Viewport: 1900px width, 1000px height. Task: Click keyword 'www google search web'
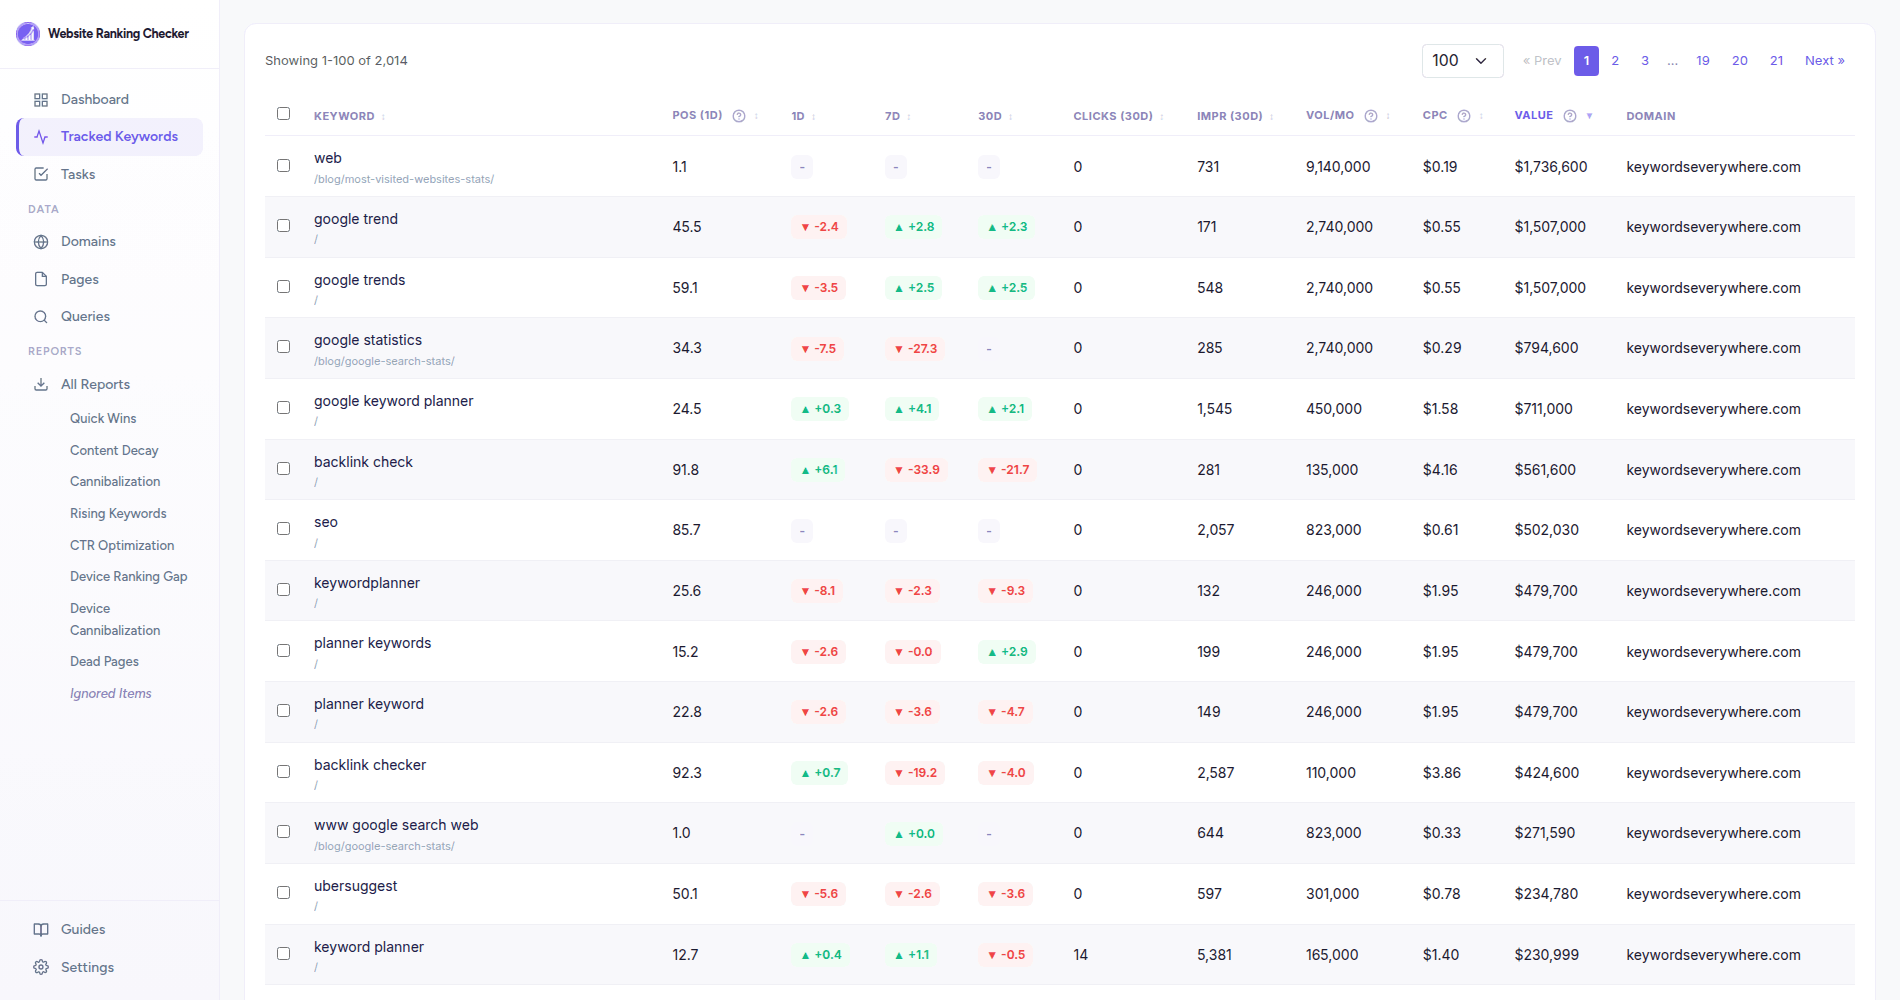[x=396, y=825]
